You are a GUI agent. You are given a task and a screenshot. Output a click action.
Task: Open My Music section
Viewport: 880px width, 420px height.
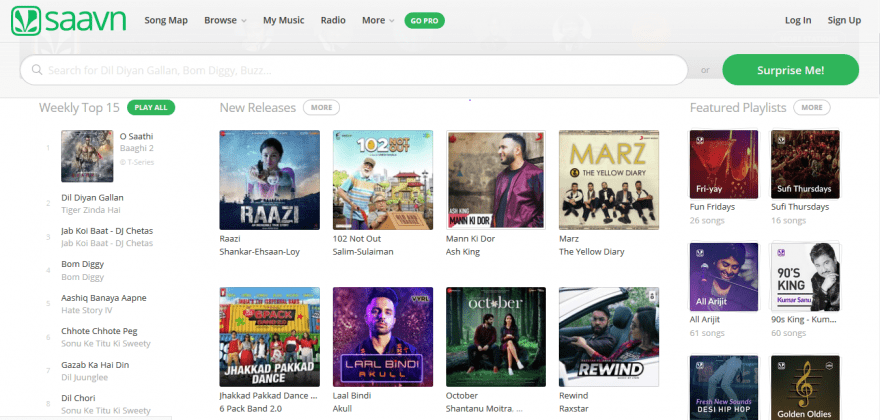283,20
